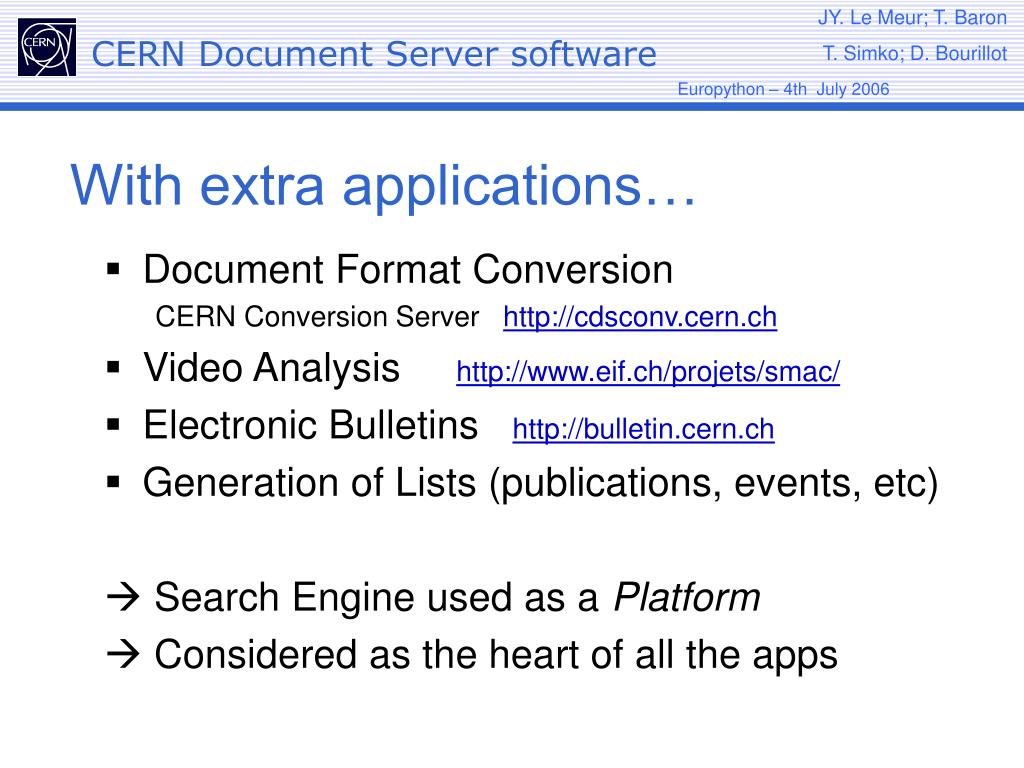Click the 'Europython – 4th July 2006' text
Image resolution: width=1024 pixels, height=768 pixels.
[783, 89]
